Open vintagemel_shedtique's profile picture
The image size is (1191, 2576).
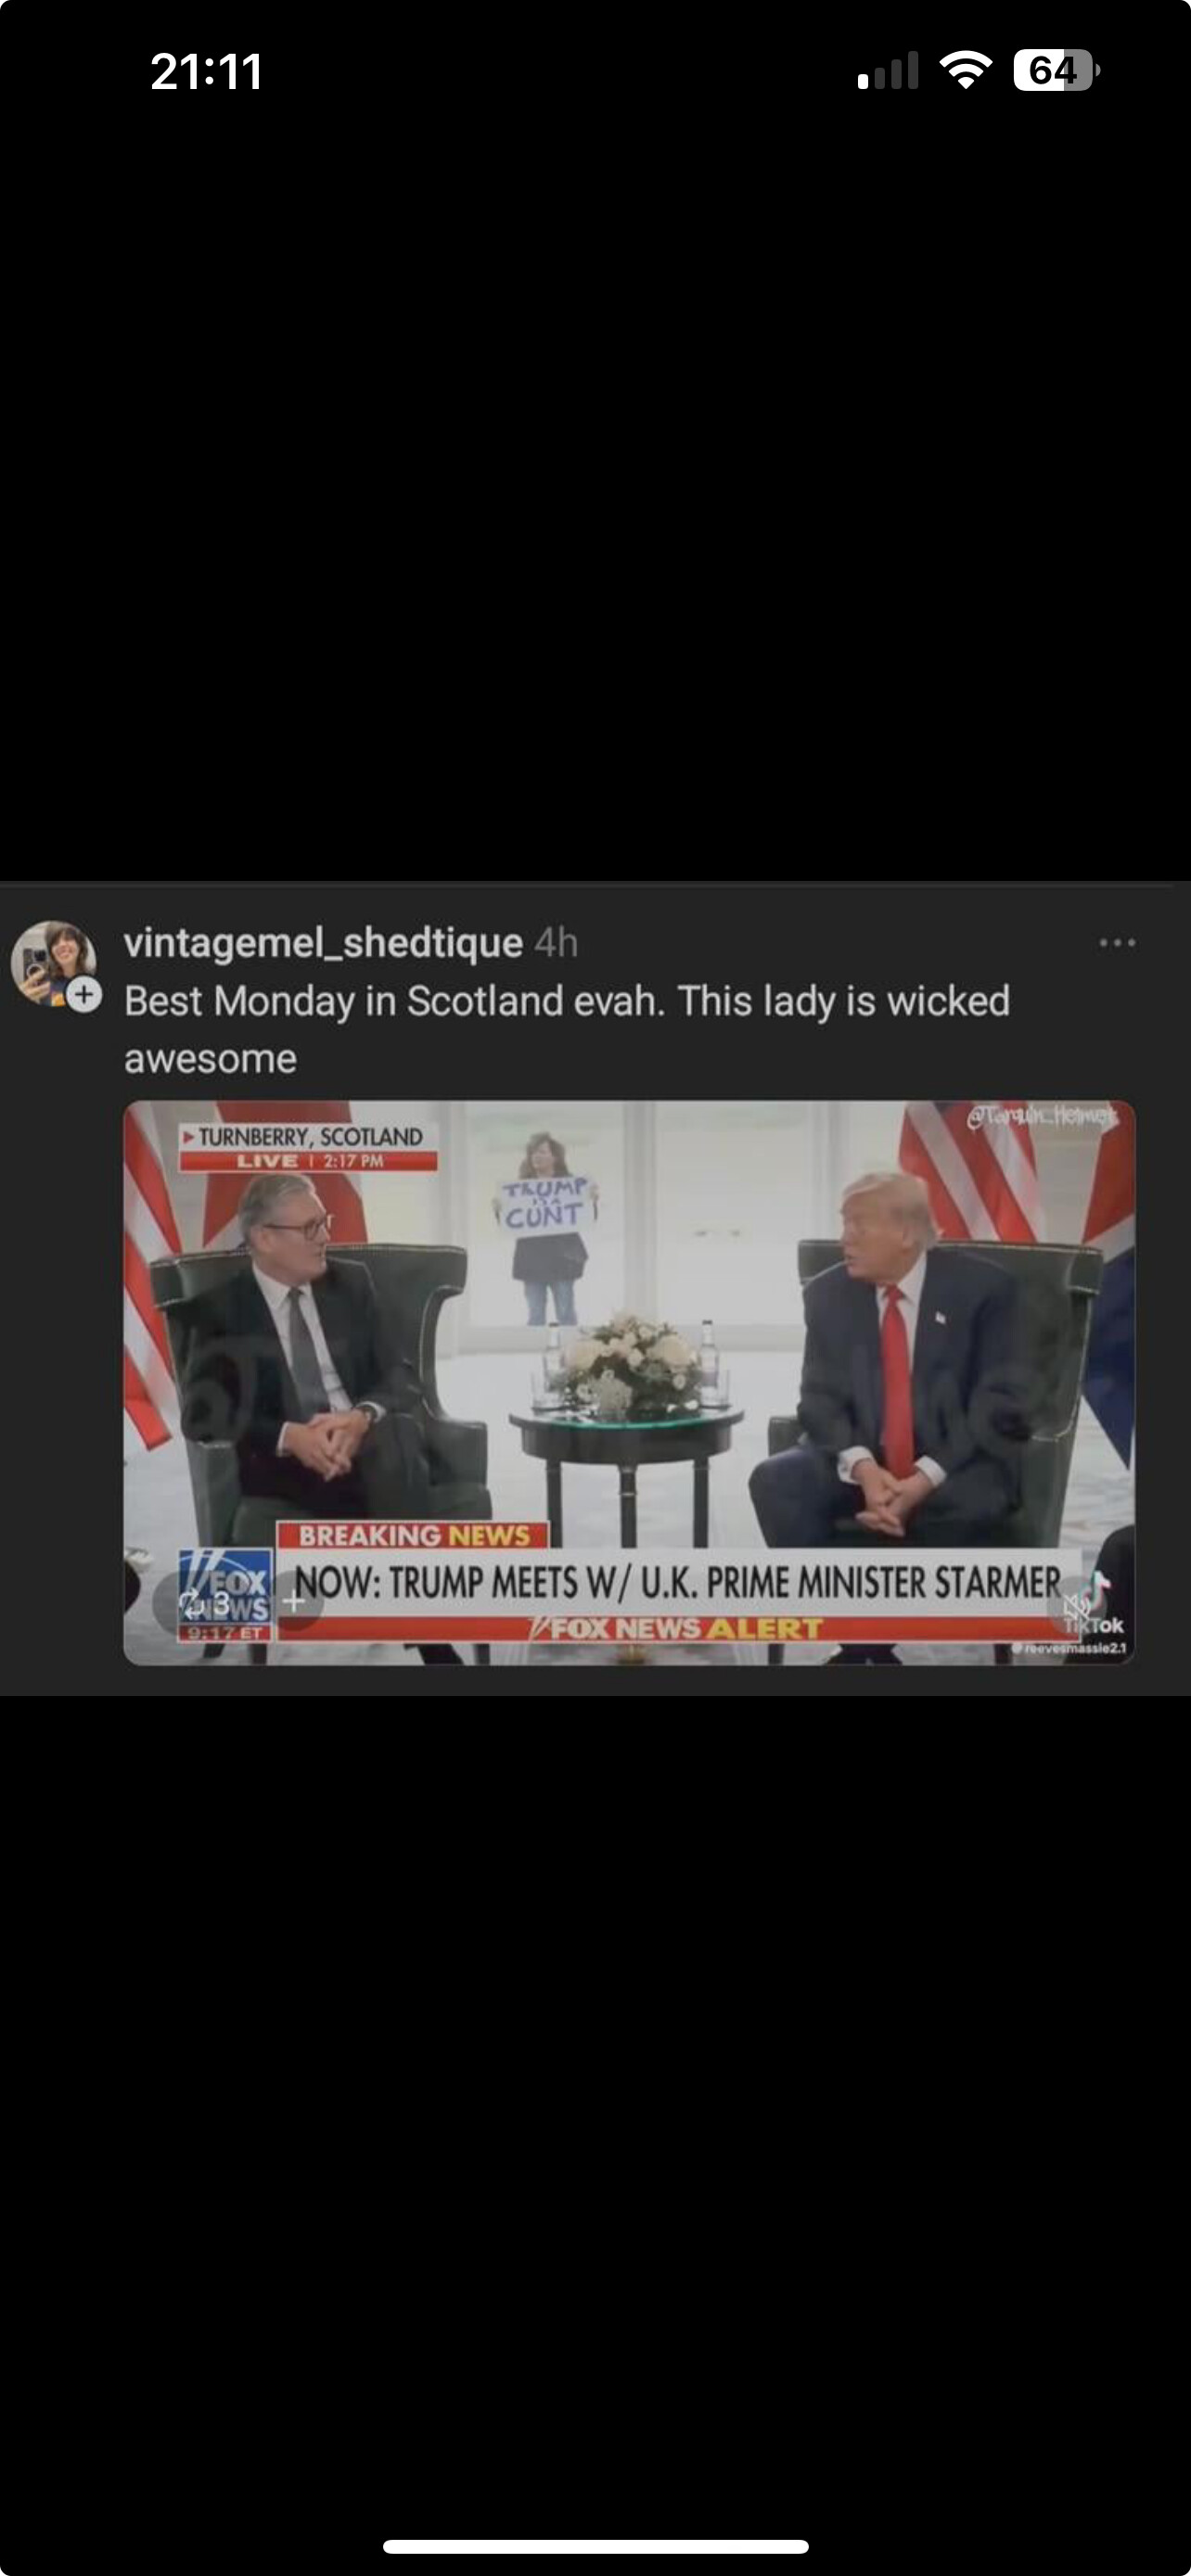click(x=53, y=962)
